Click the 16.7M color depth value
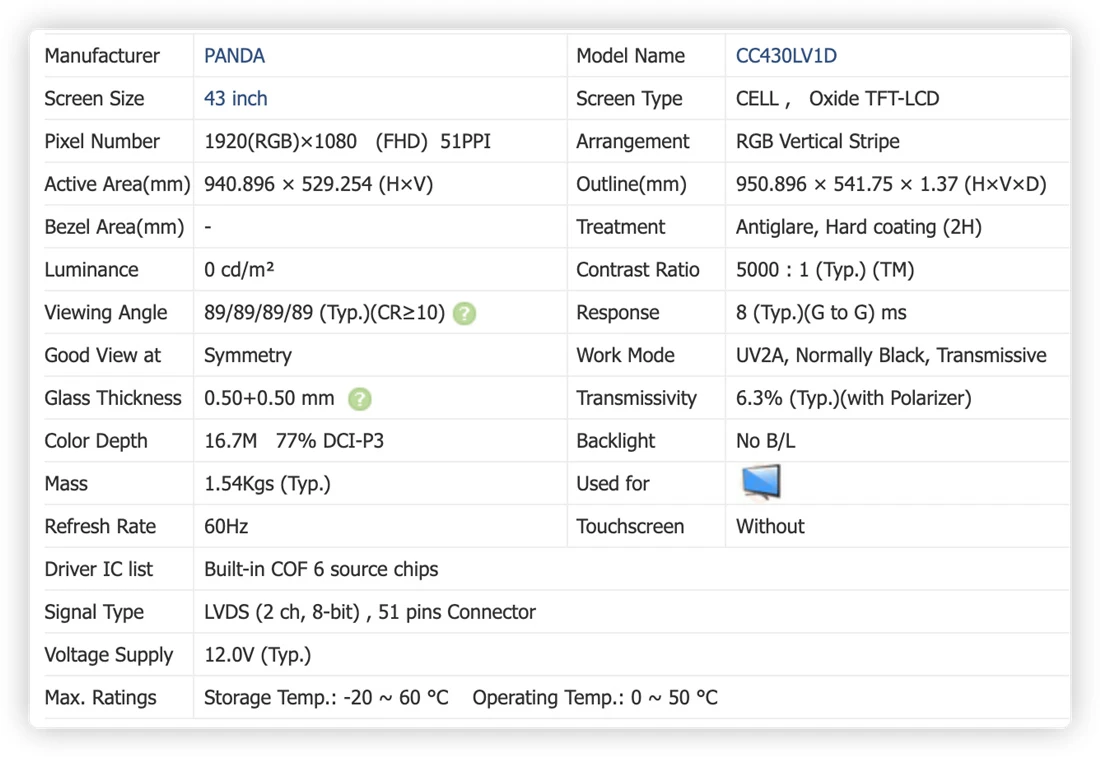This screenshot has width=1100, height=757. tap(231, 441)
